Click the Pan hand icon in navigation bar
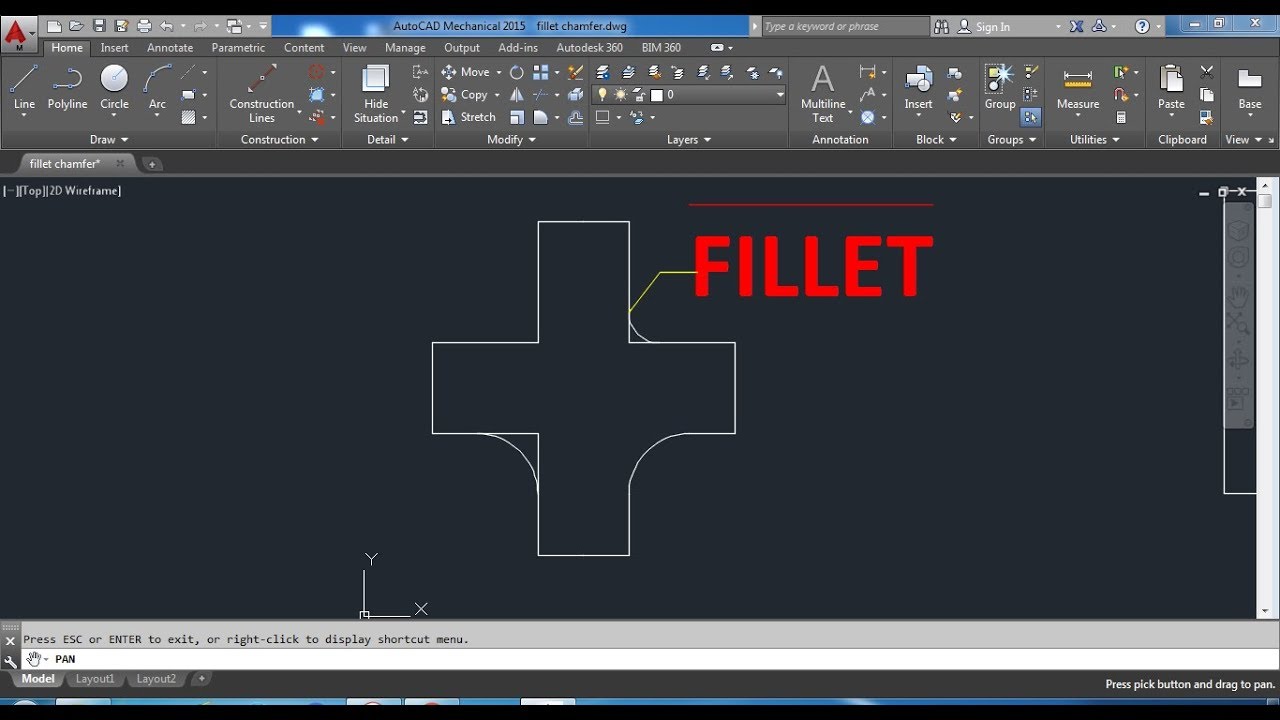 click(1238, 296)
